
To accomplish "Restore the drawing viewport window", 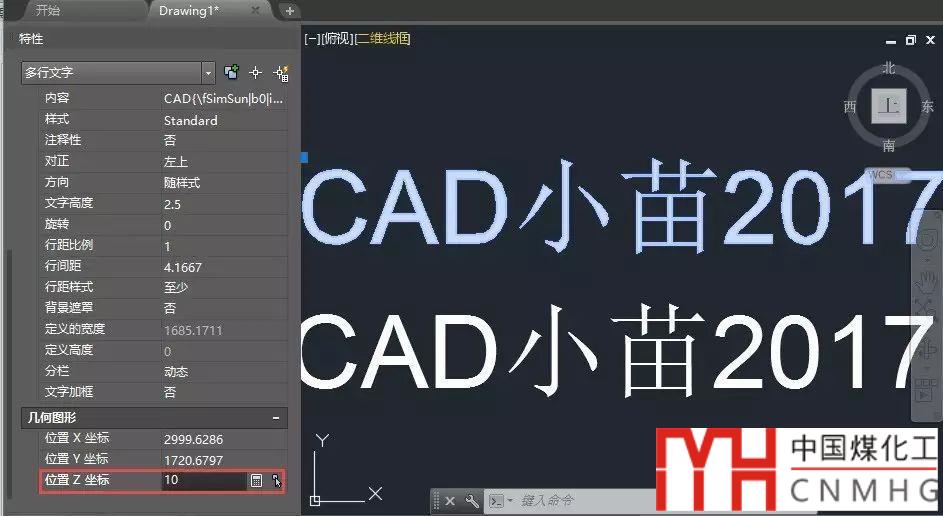I will coord(911,40).
